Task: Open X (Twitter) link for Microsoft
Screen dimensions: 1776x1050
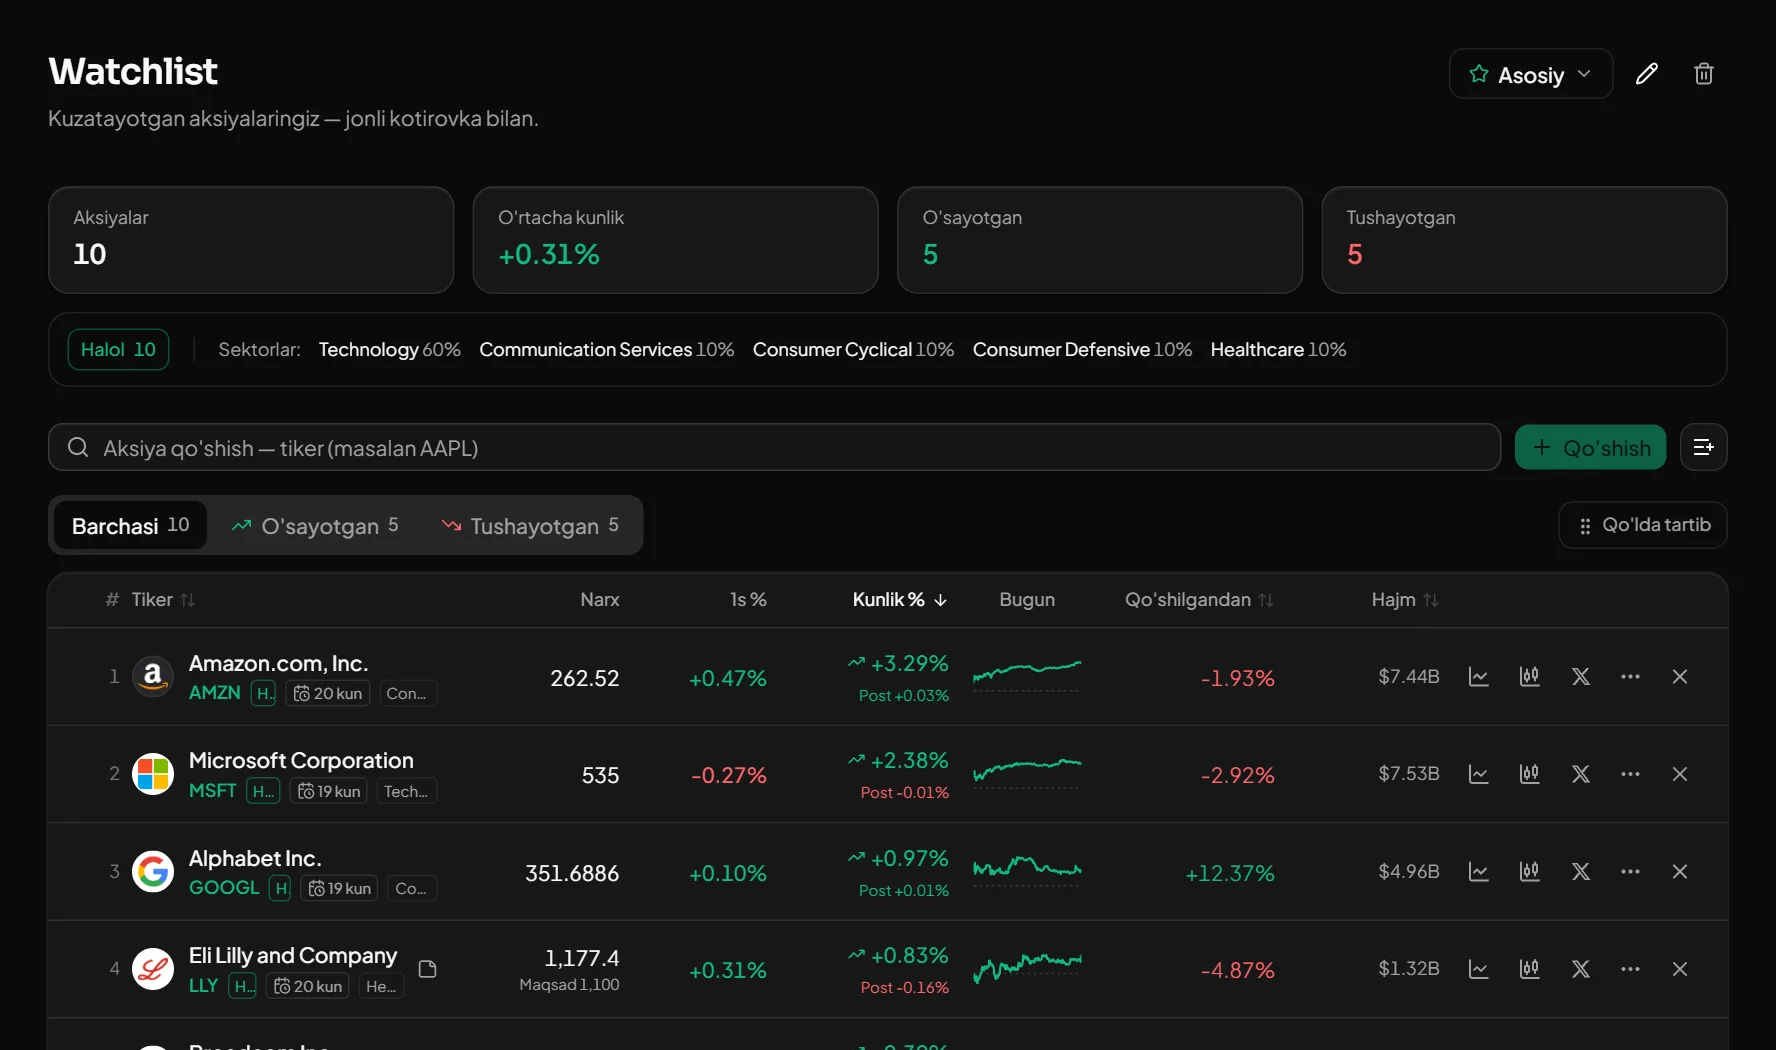Action: coord(1581,774)
